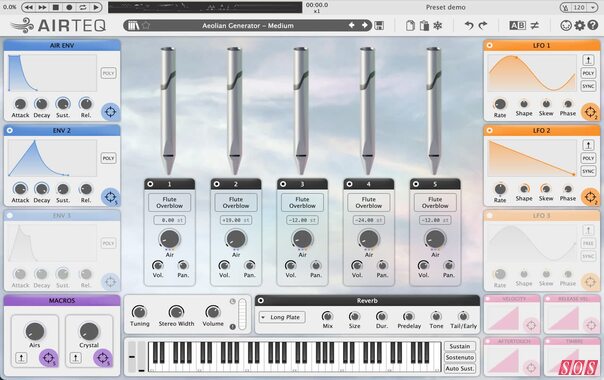Screen dimensions: 604x380
Task: Click the copy icon in the toolbar
Action: pos(410,26)
